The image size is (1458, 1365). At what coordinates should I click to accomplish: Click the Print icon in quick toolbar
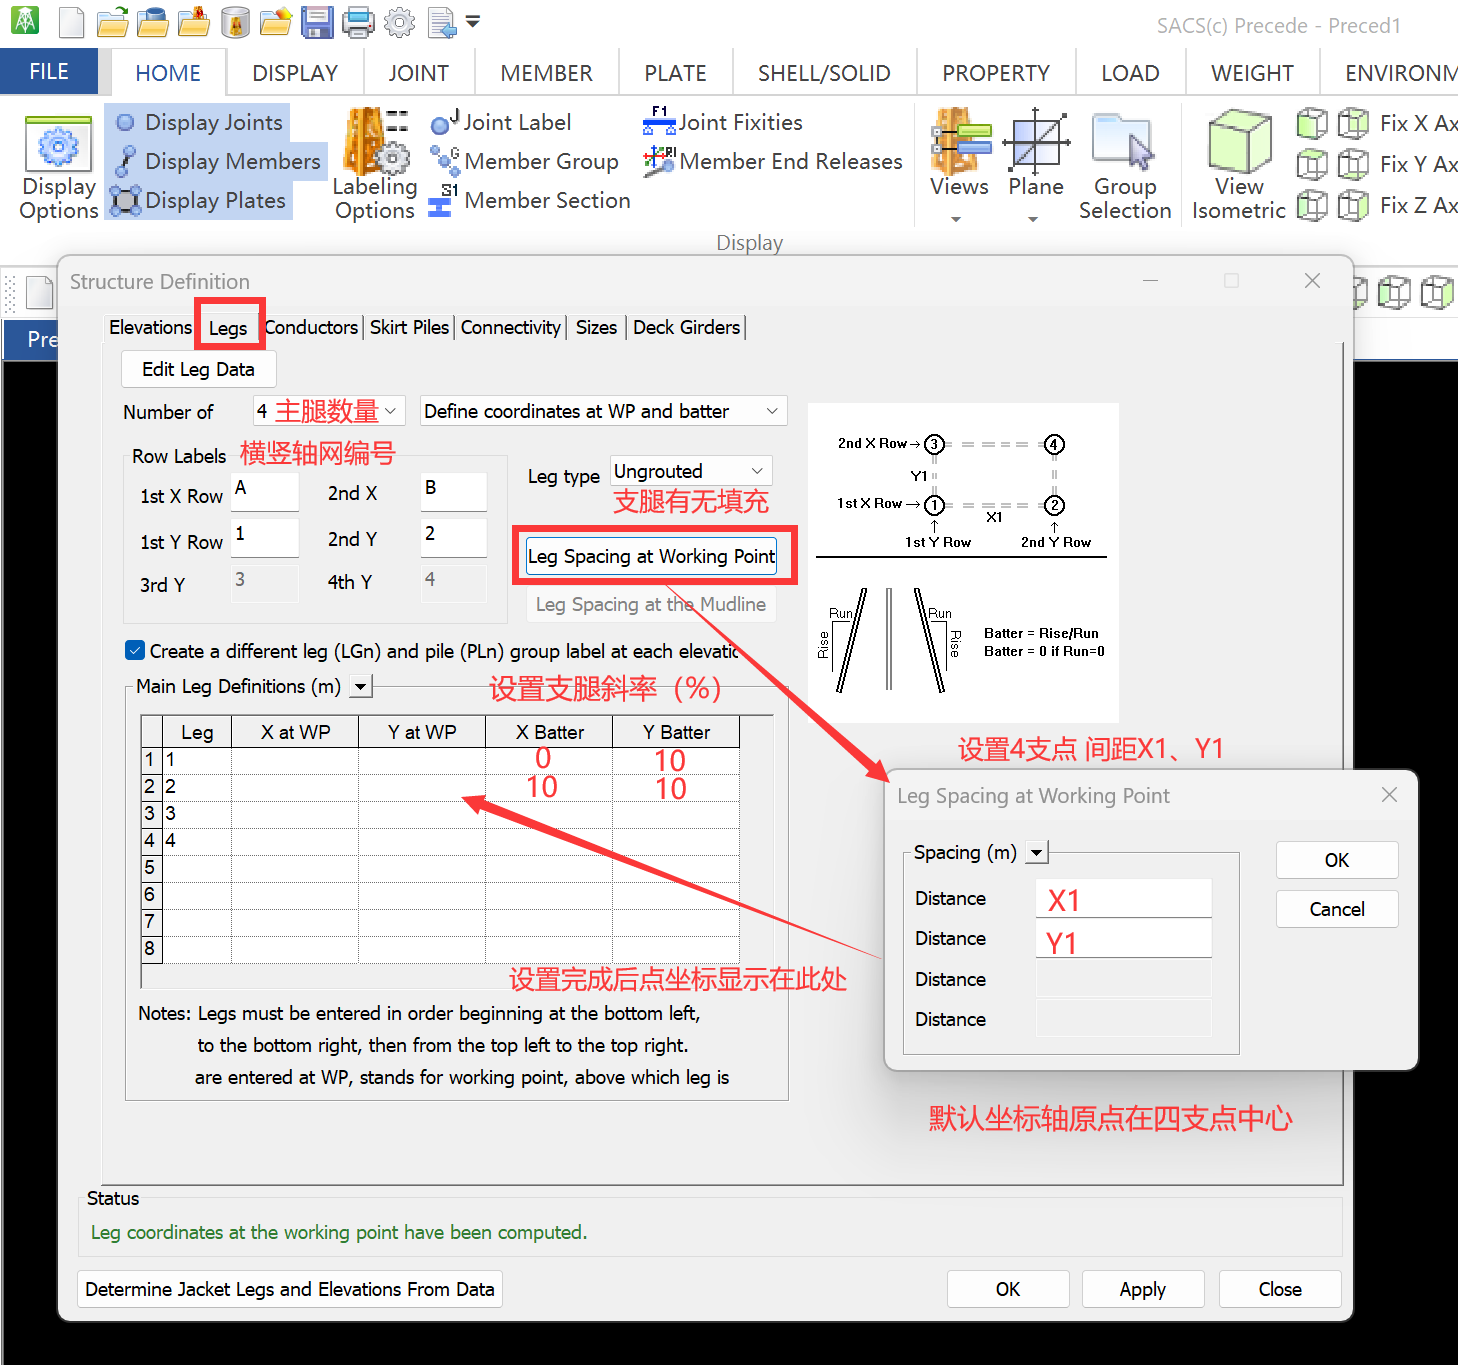coord(358,22)
